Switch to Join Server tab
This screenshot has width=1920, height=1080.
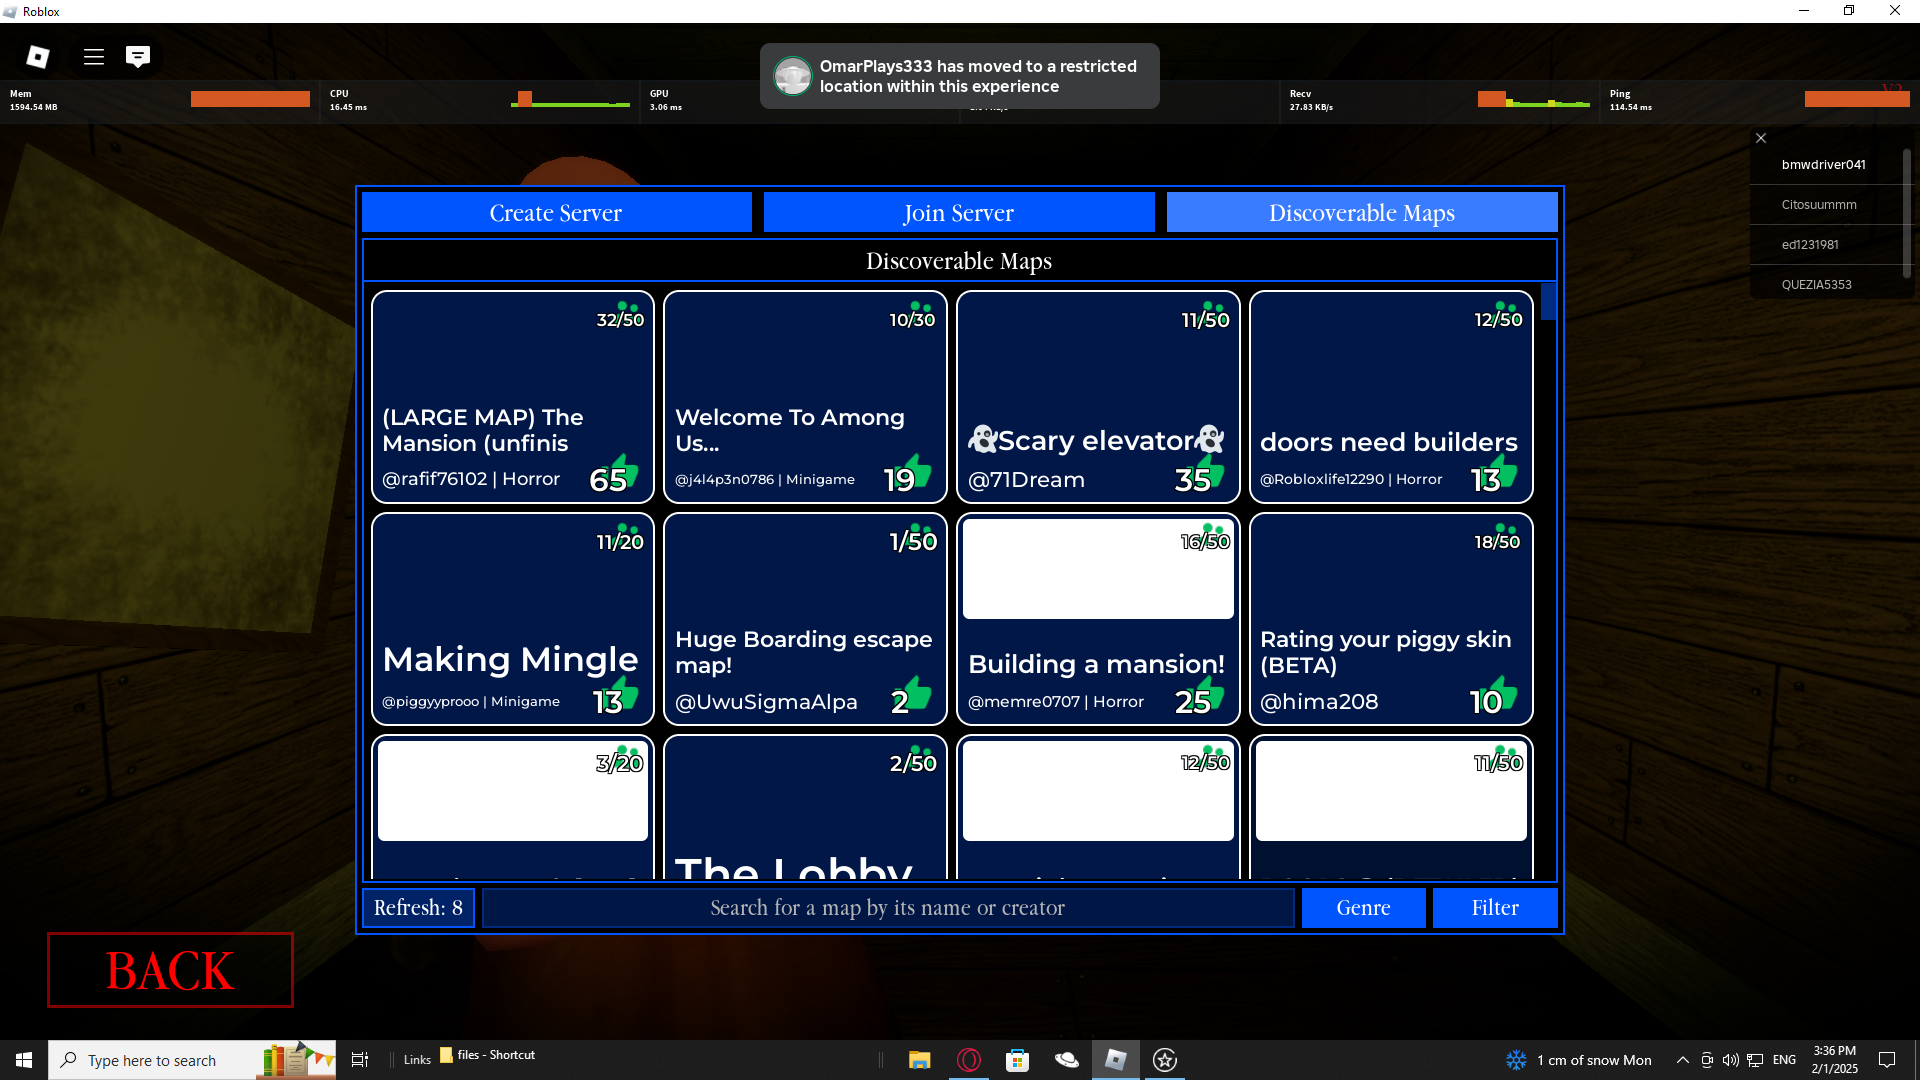click(958, 213)
